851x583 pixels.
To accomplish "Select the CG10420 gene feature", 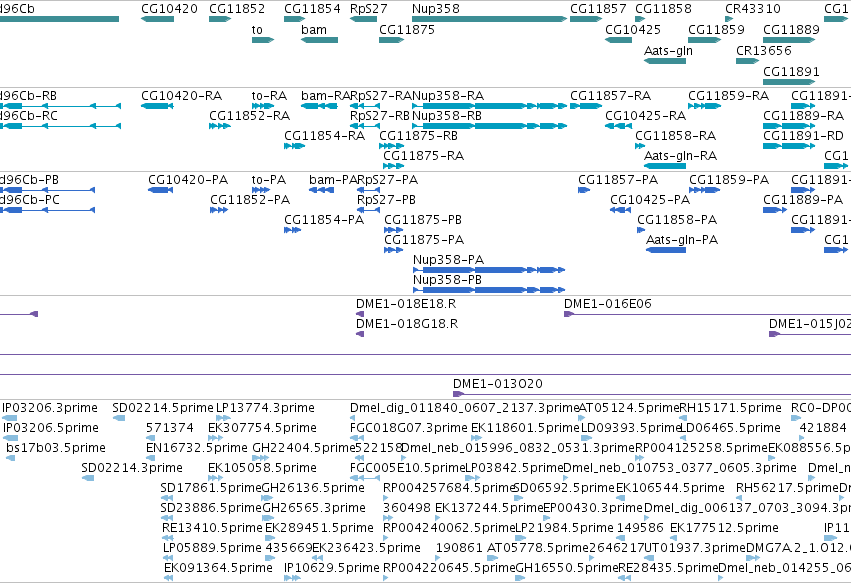I will coord(157,19).
